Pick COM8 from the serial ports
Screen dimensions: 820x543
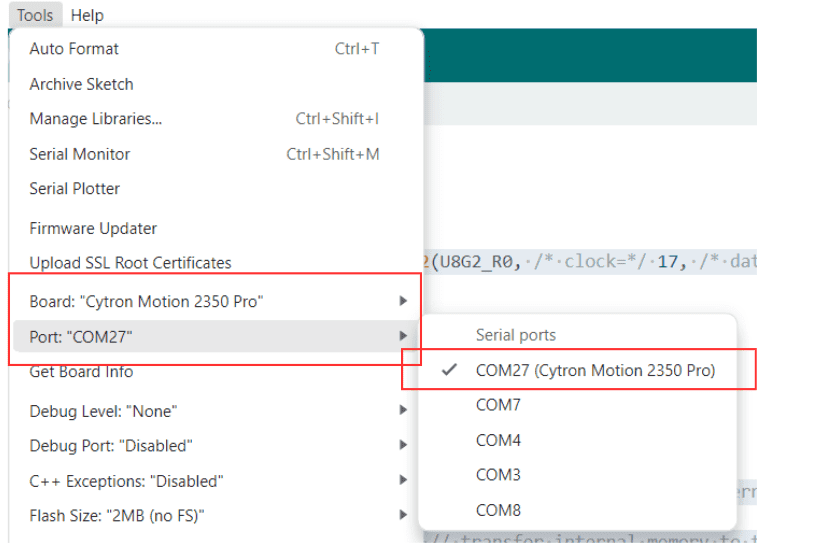[498, 510]
